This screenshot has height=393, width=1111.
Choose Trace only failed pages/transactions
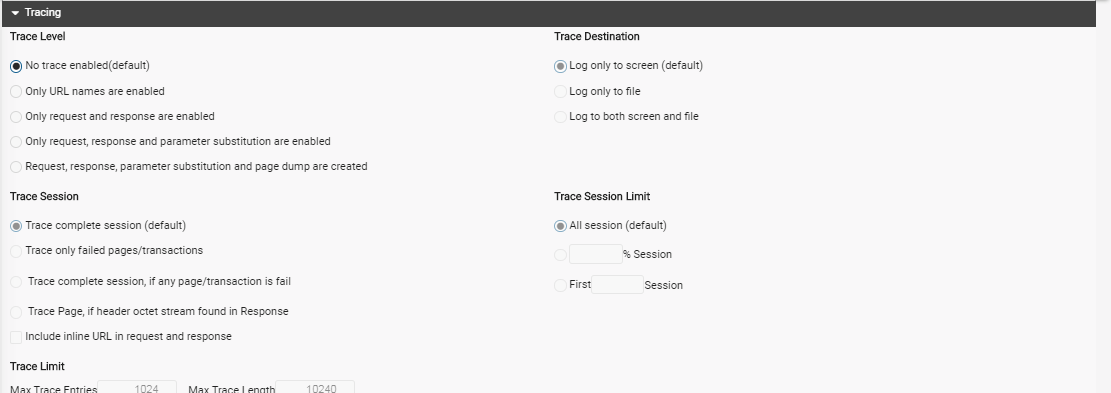tap(16, 251)
